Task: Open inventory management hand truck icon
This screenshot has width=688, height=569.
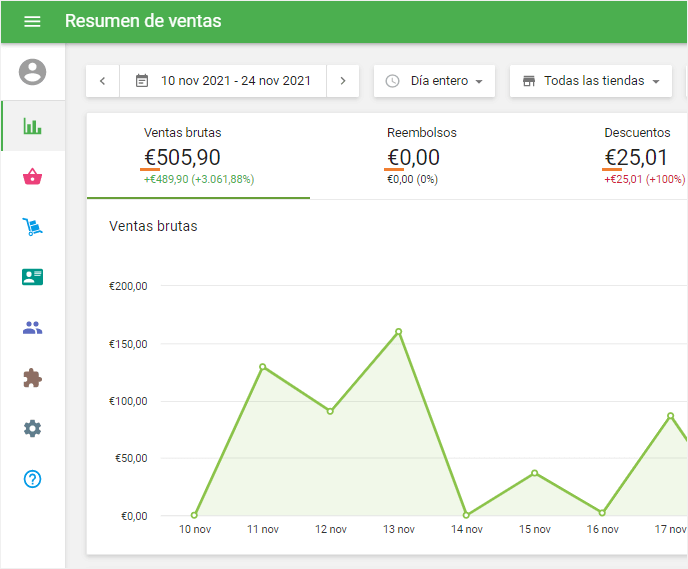Action: [x=33, y=227]
